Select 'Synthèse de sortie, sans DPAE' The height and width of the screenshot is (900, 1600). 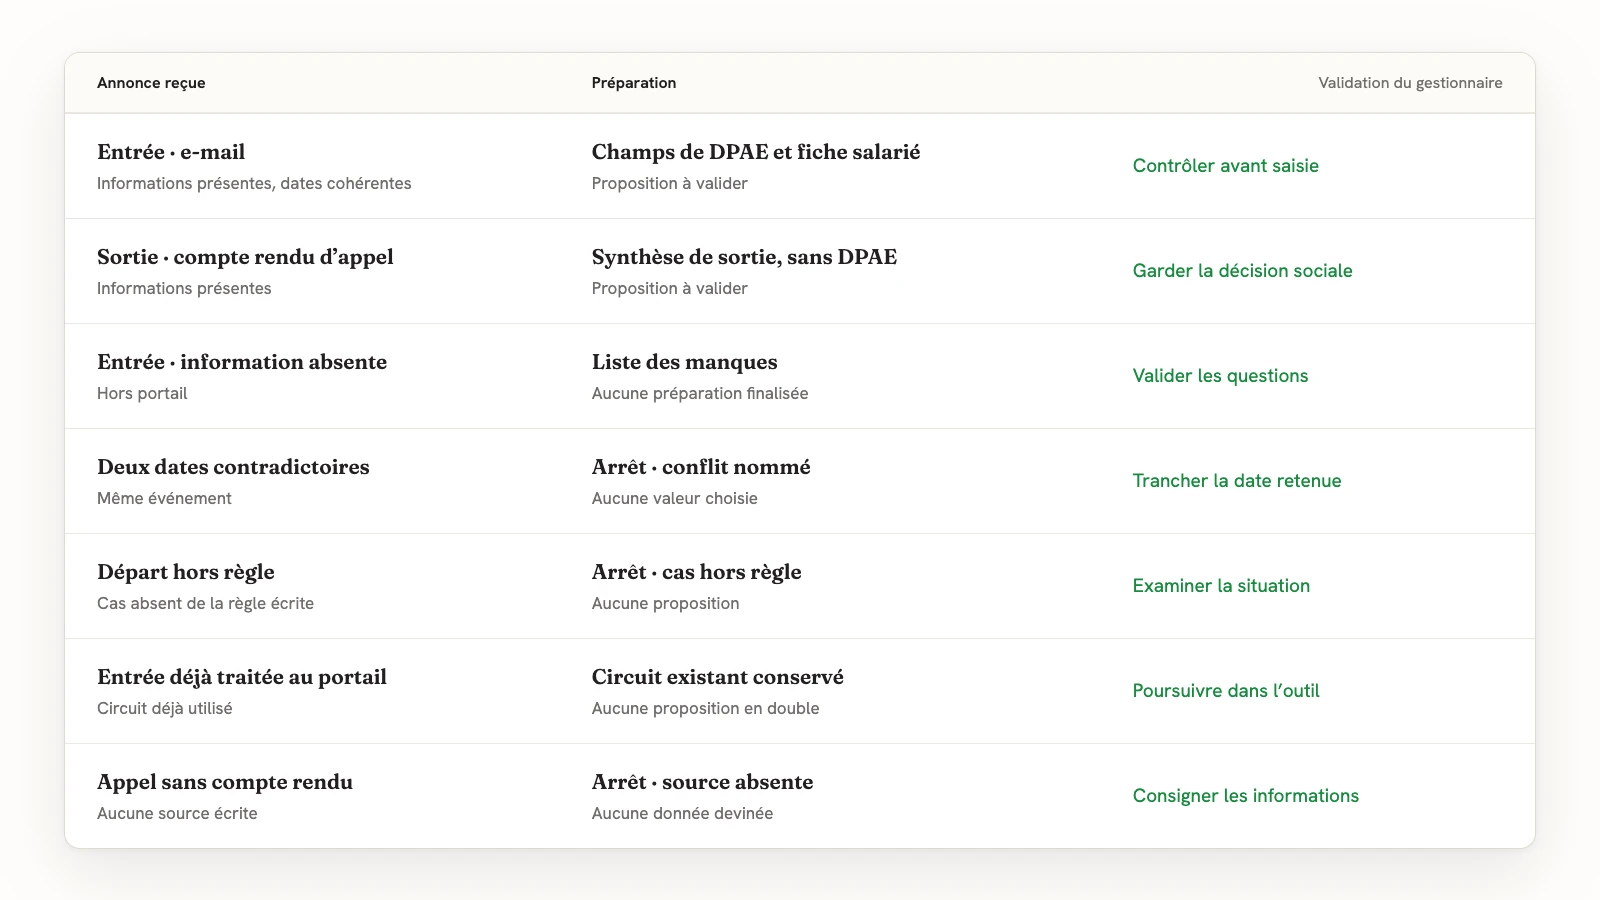point(744,257)
